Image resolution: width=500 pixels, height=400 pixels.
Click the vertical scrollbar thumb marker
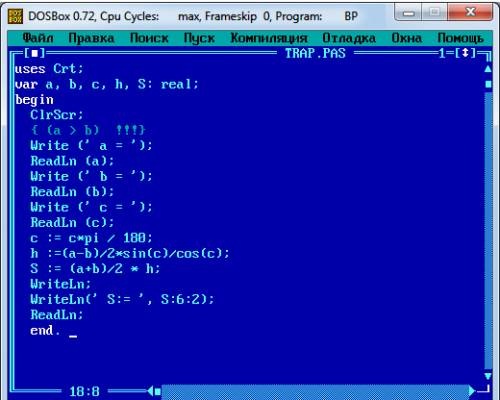point(488,84)
